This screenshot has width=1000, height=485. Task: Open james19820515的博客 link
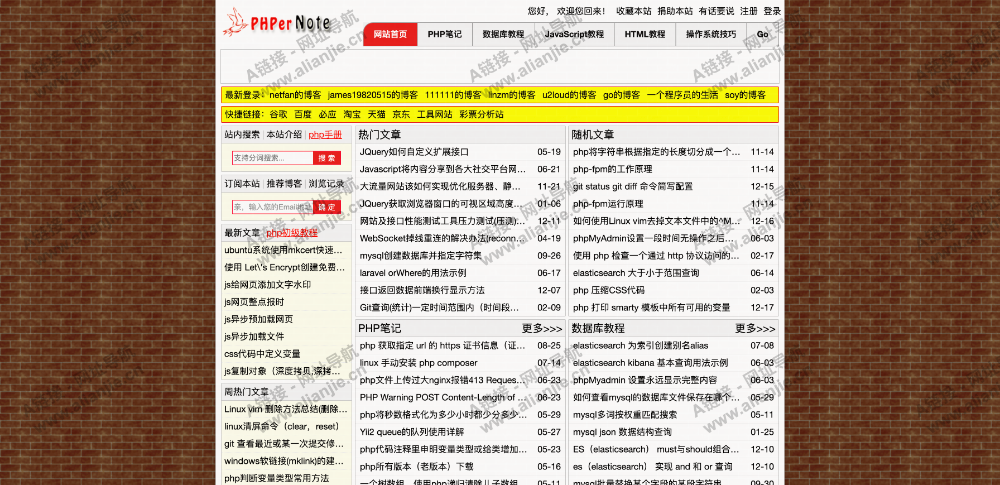(x=373, y=95)
